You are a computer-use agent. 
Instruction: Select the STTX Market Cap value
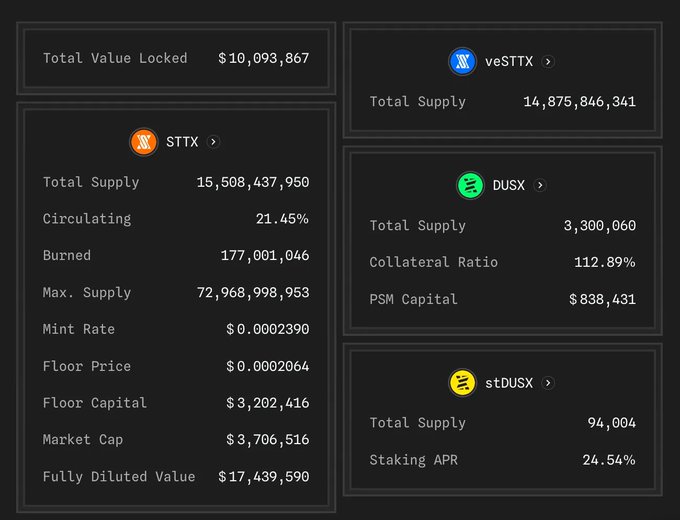click(x=267, y=439)
